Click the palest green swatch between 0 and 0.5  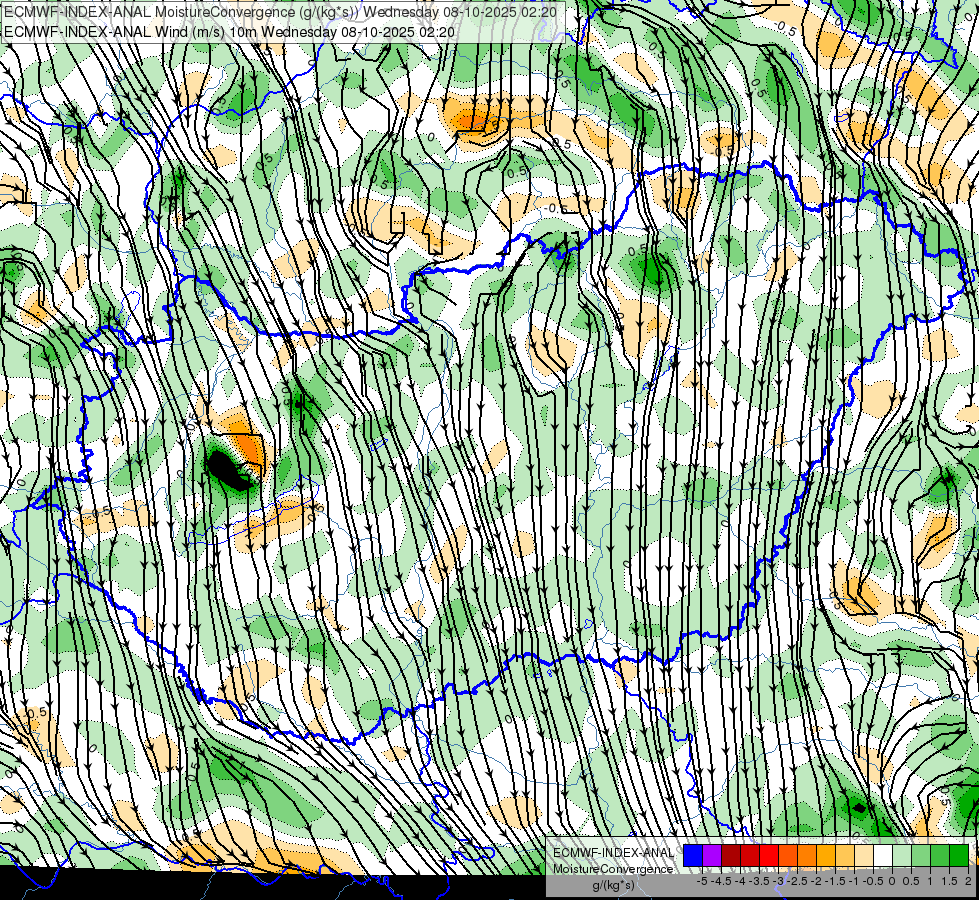[x=902, y=856]
